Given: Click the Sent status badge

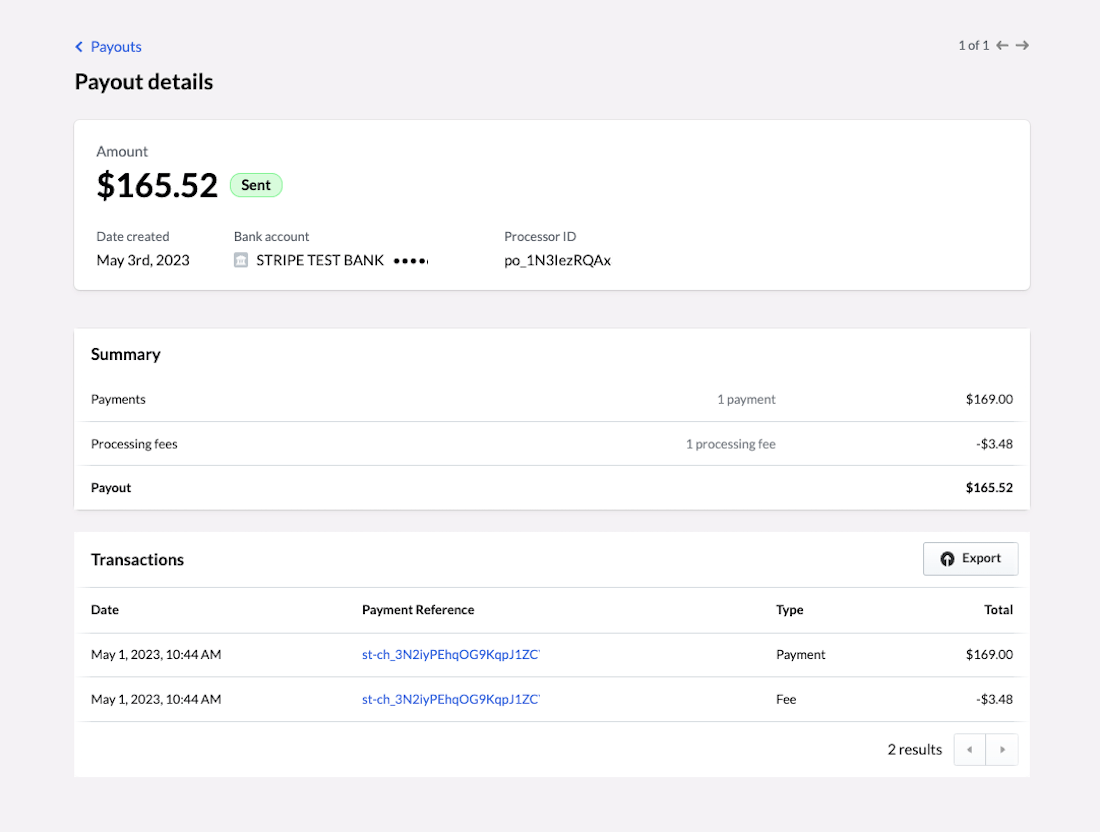Looking at the screenshot, I should click(x=256, y=185).
